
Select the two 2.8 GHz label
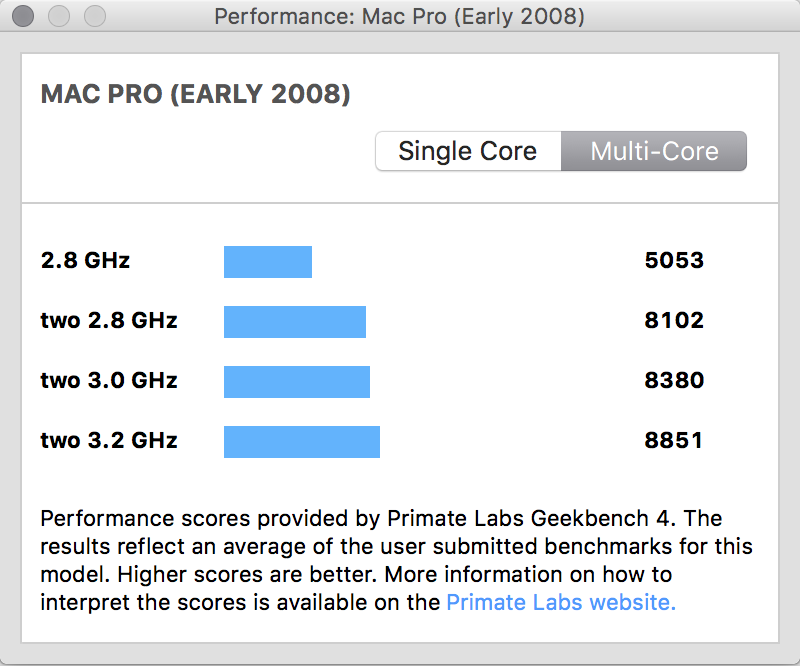click(x=109, y=322)
